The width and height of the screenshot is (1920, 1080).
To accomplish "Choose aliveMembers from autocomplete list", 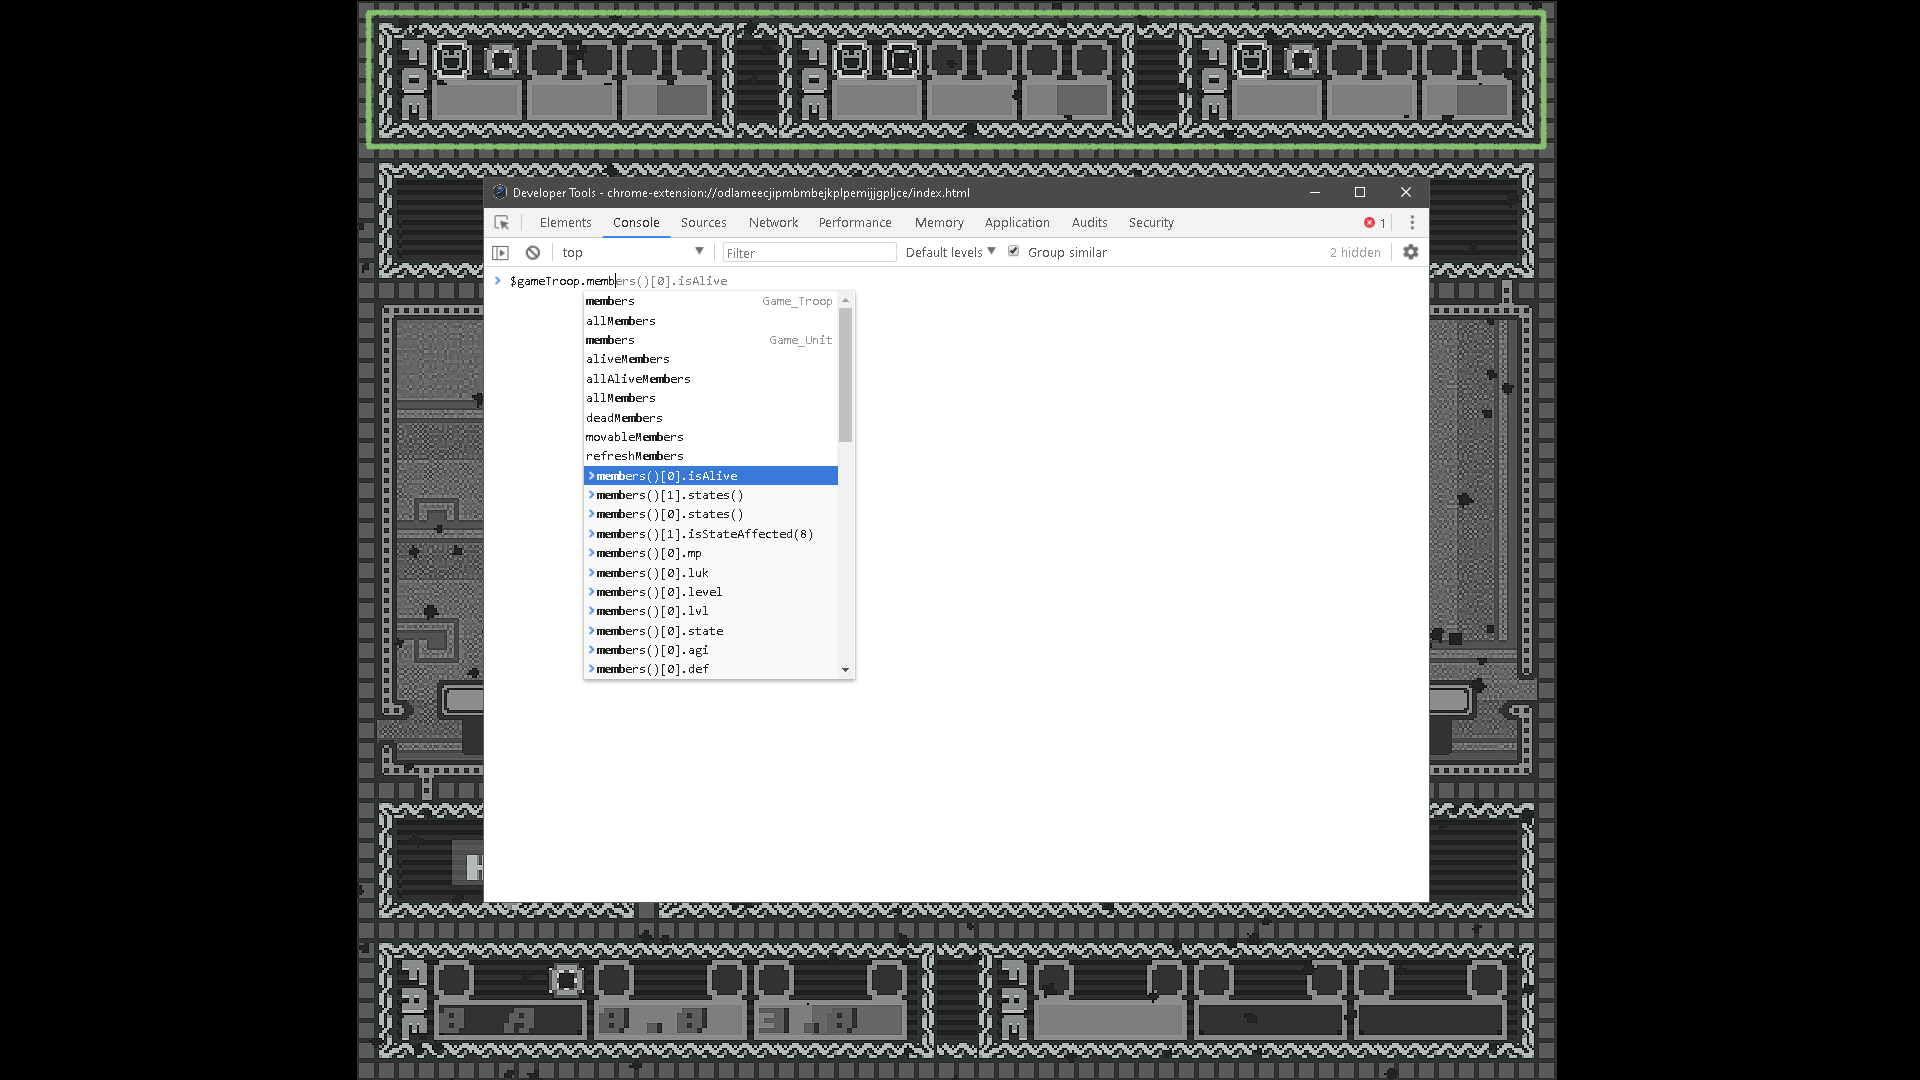I will [x=710, y=359].
